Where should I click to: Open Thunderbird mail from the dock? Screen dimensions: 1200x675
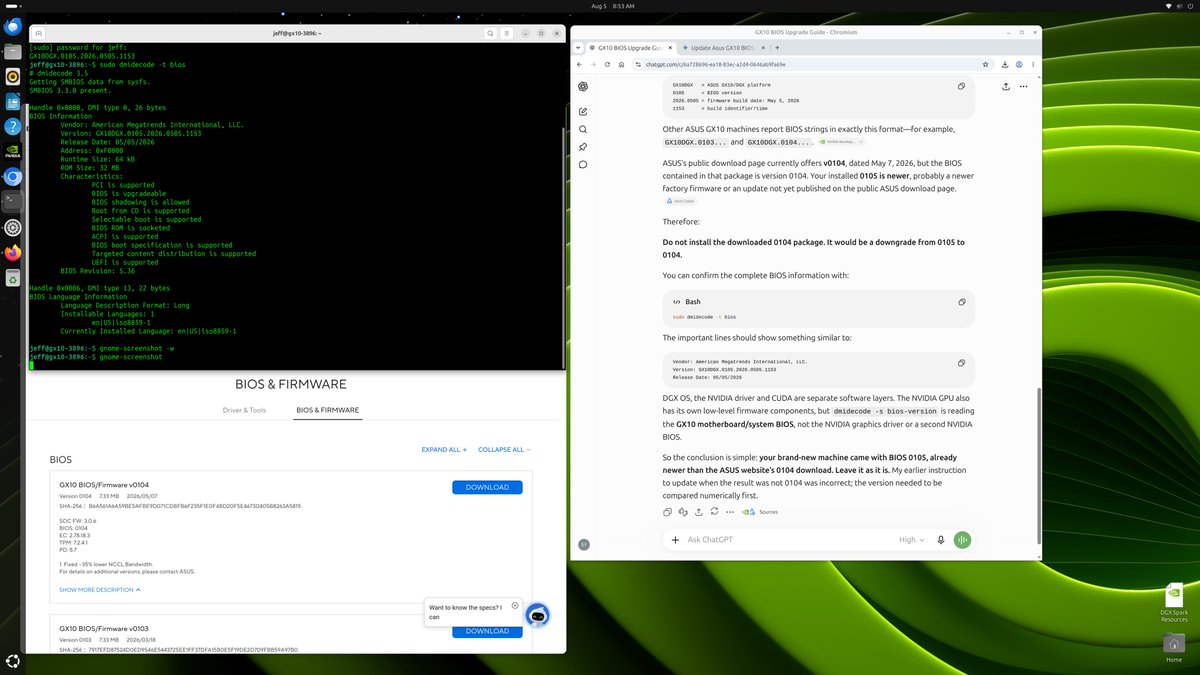coord(13,25)
